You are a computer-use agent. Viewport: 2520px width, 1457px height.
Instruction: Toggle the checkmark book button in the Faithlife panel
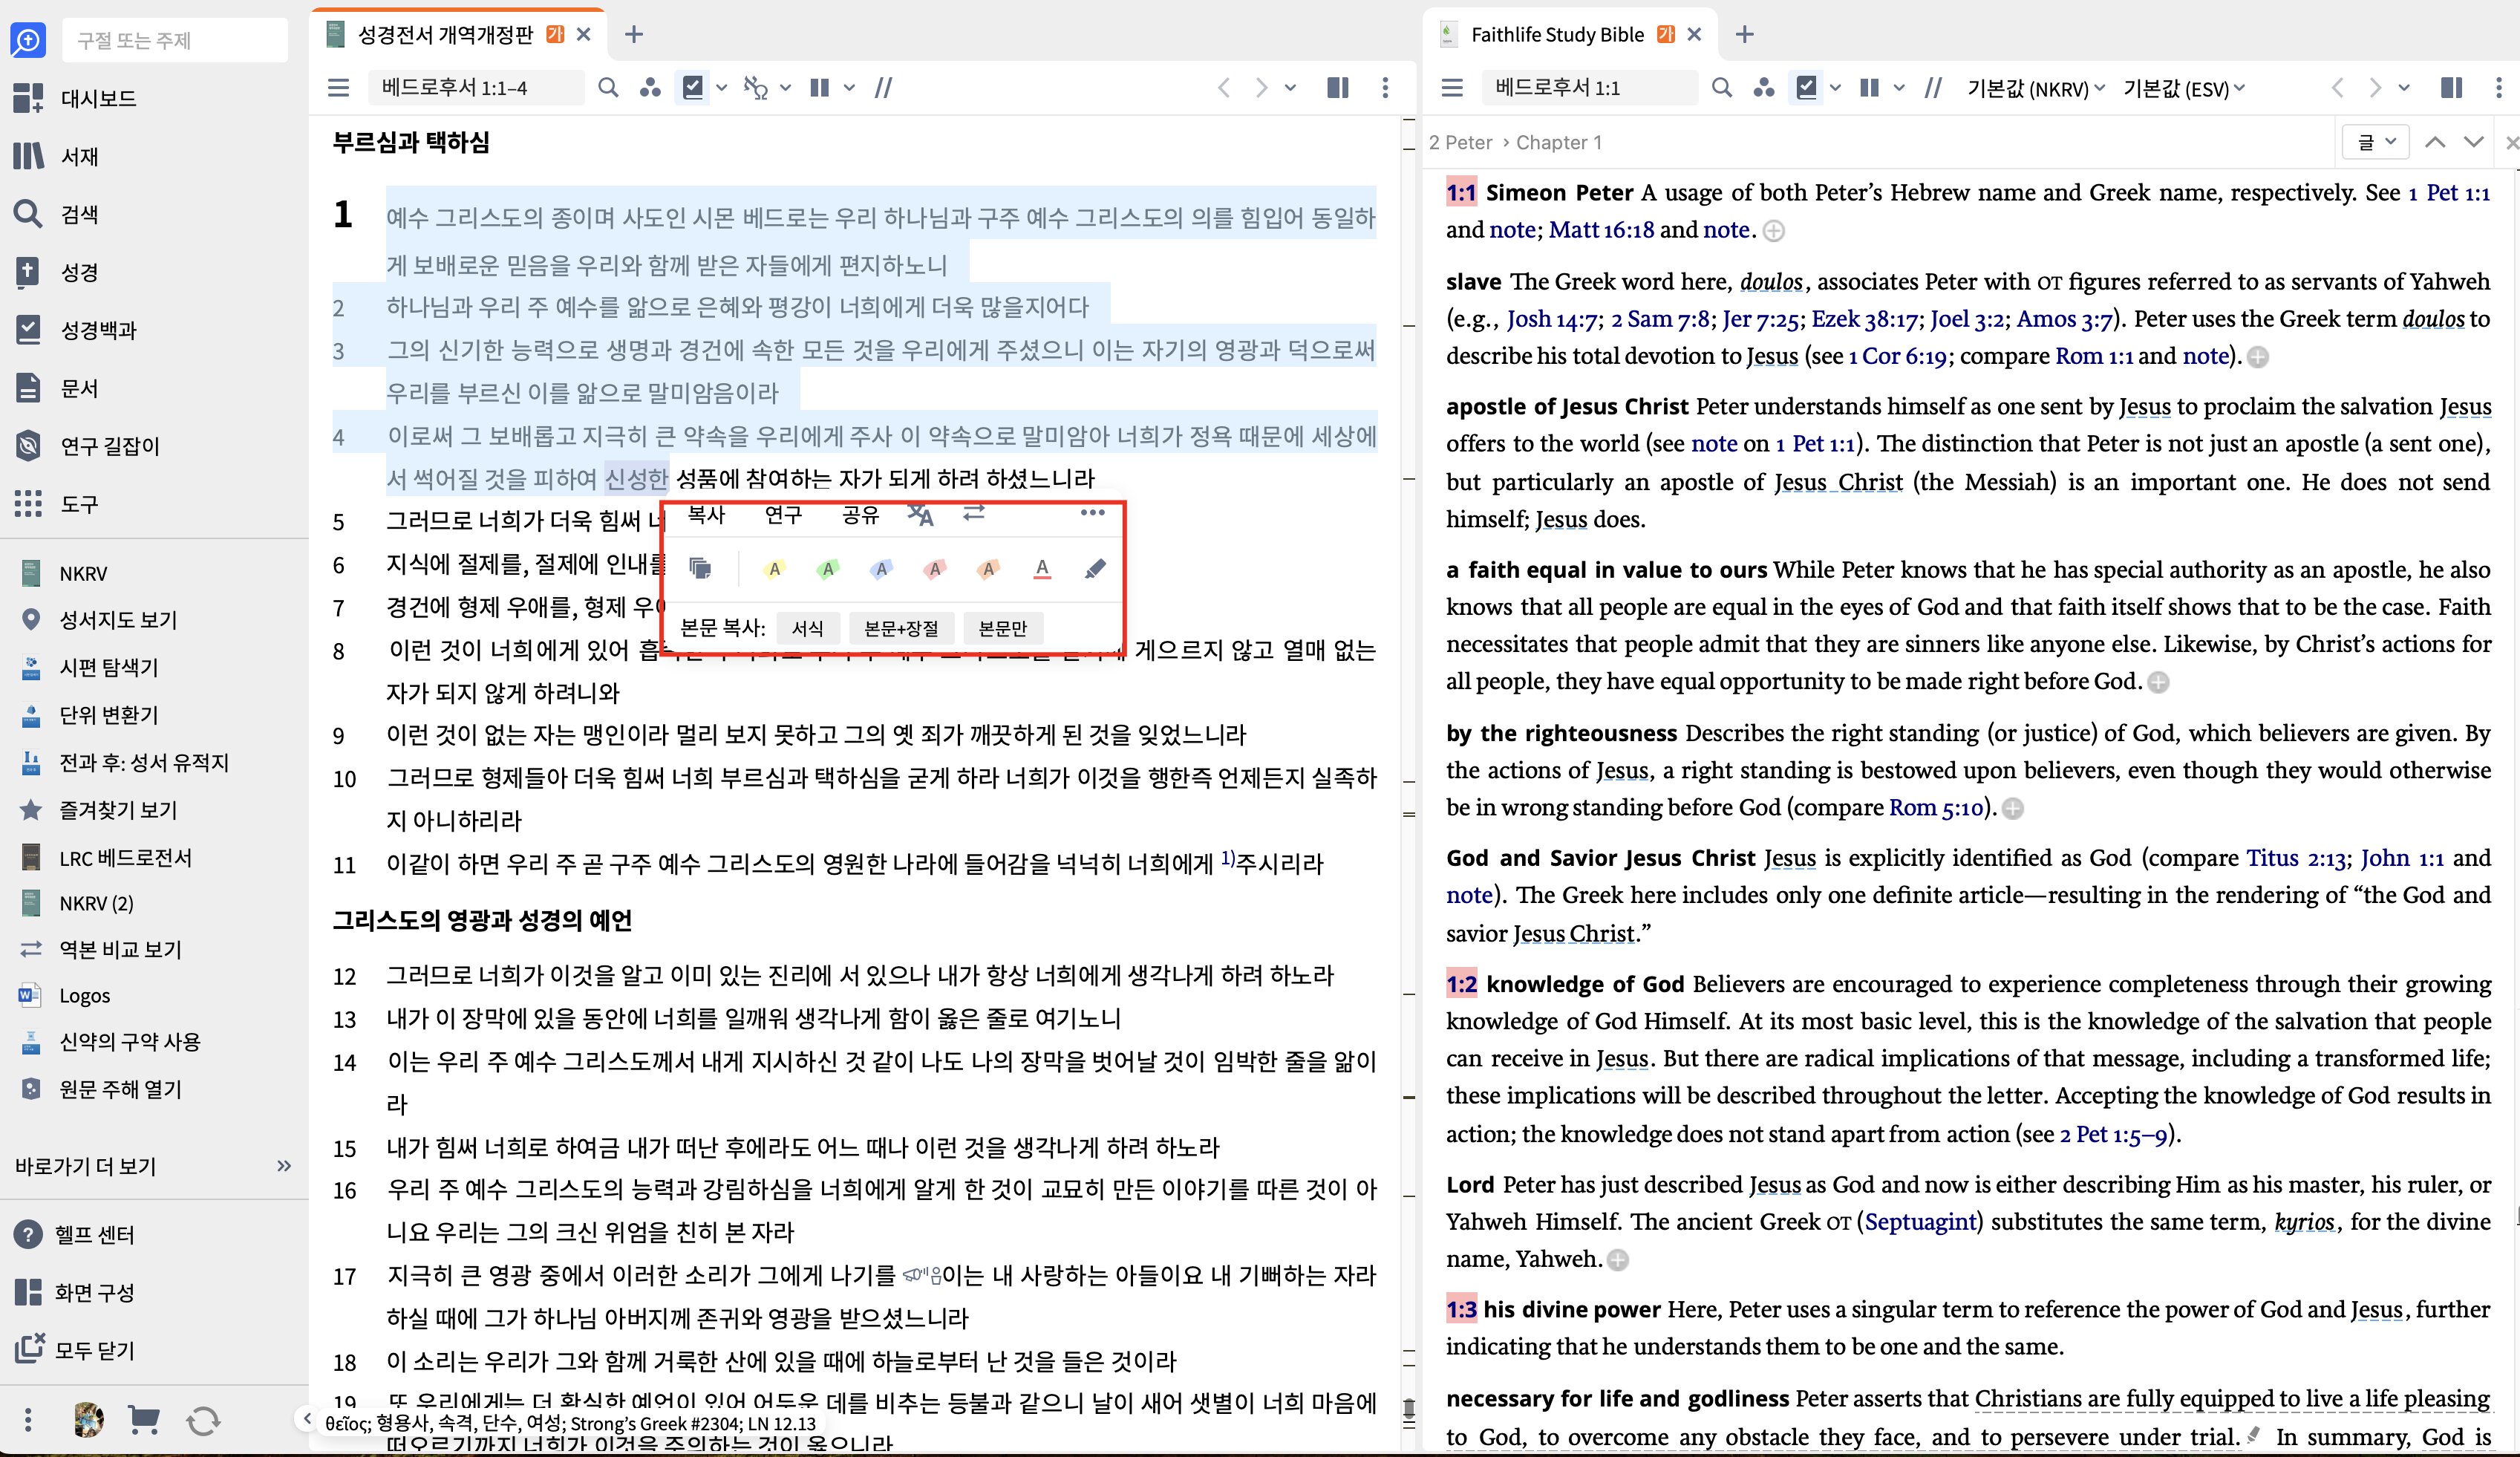click(1806, 88)
